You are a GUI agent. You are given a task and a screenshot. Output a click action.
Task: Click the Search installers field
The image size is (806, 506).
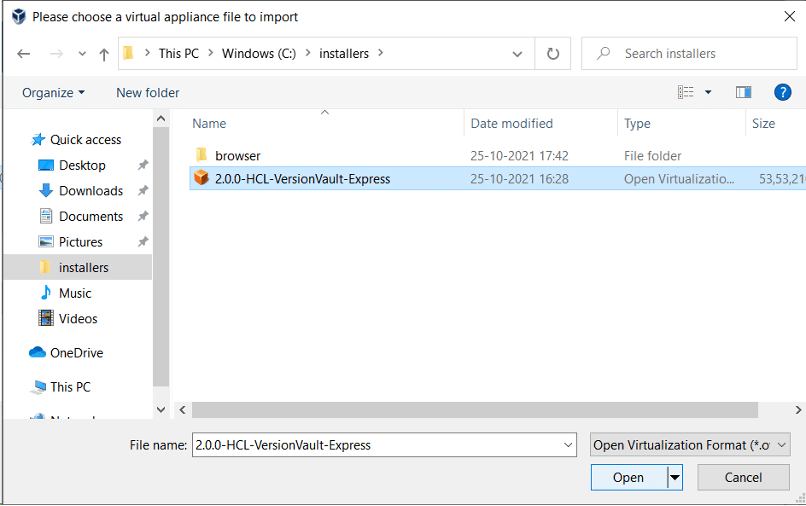coord(689,53)
